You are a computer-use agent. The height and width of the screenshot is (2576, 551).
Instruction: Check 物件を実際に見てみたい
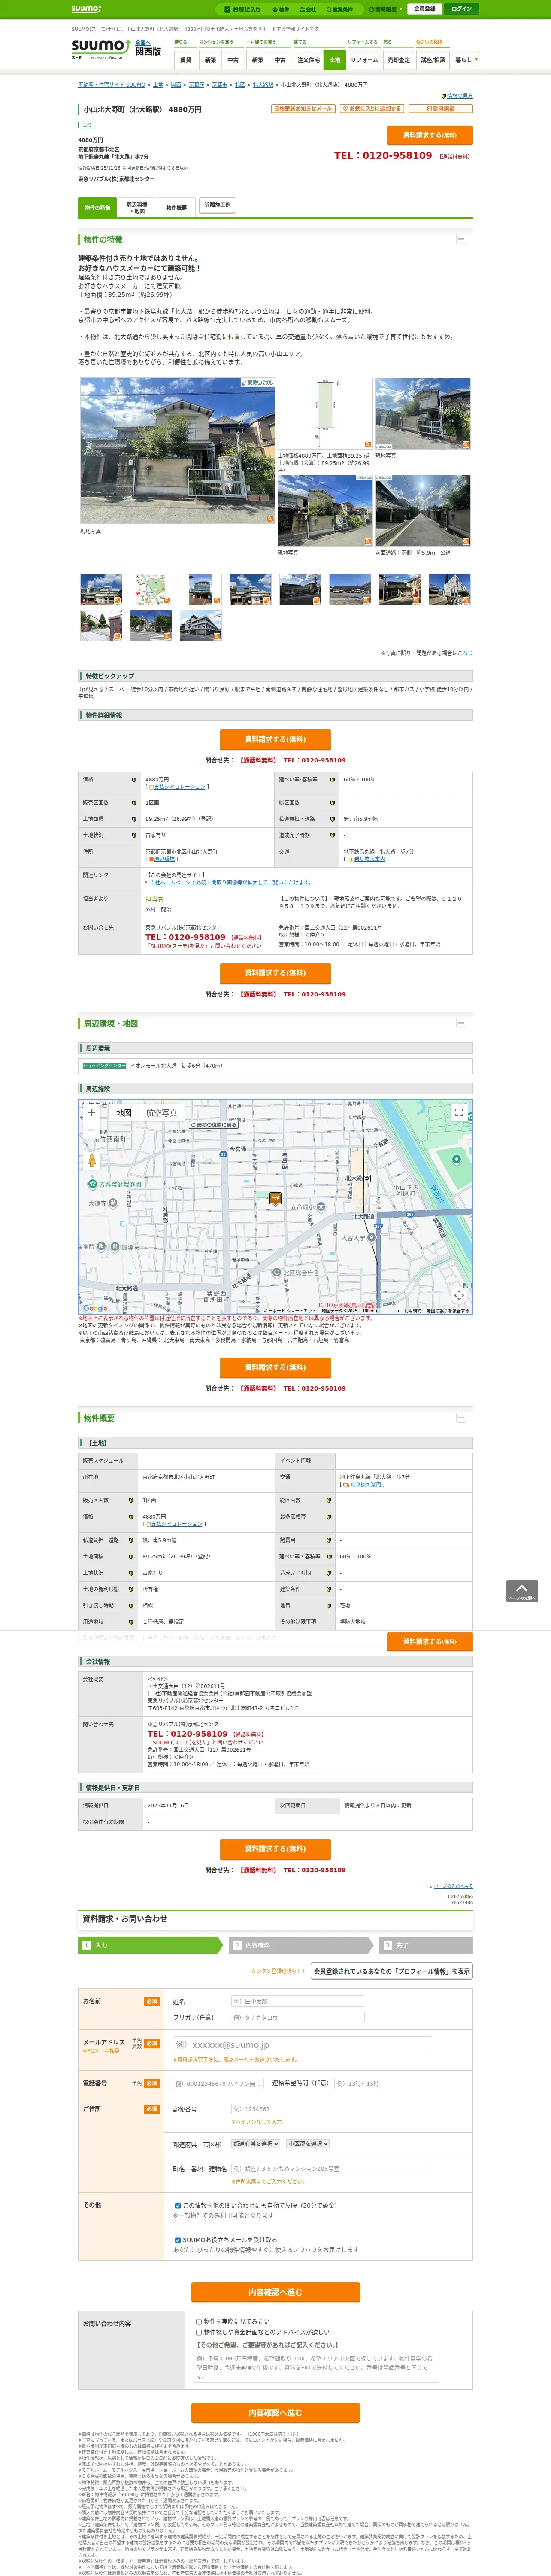(199, 2321)
